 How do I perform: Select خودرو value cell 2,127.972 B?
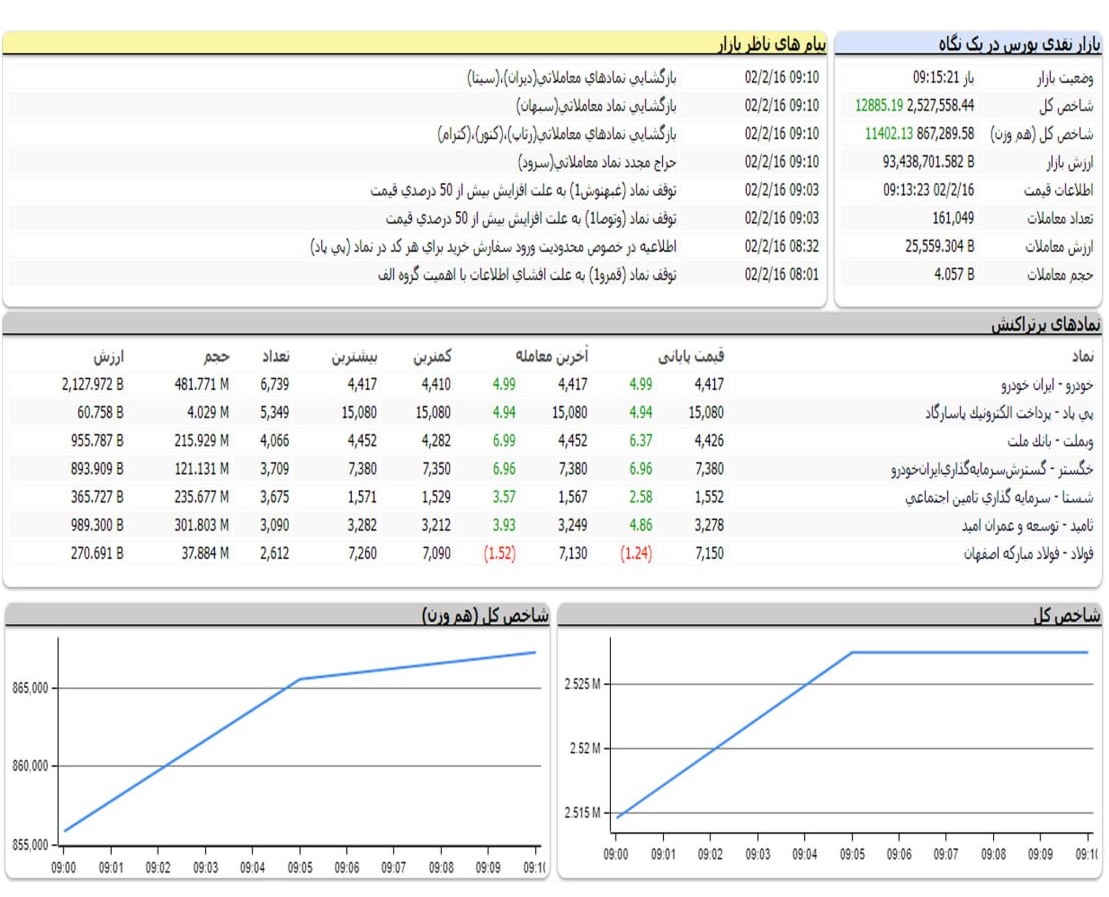tap(93, 385)
